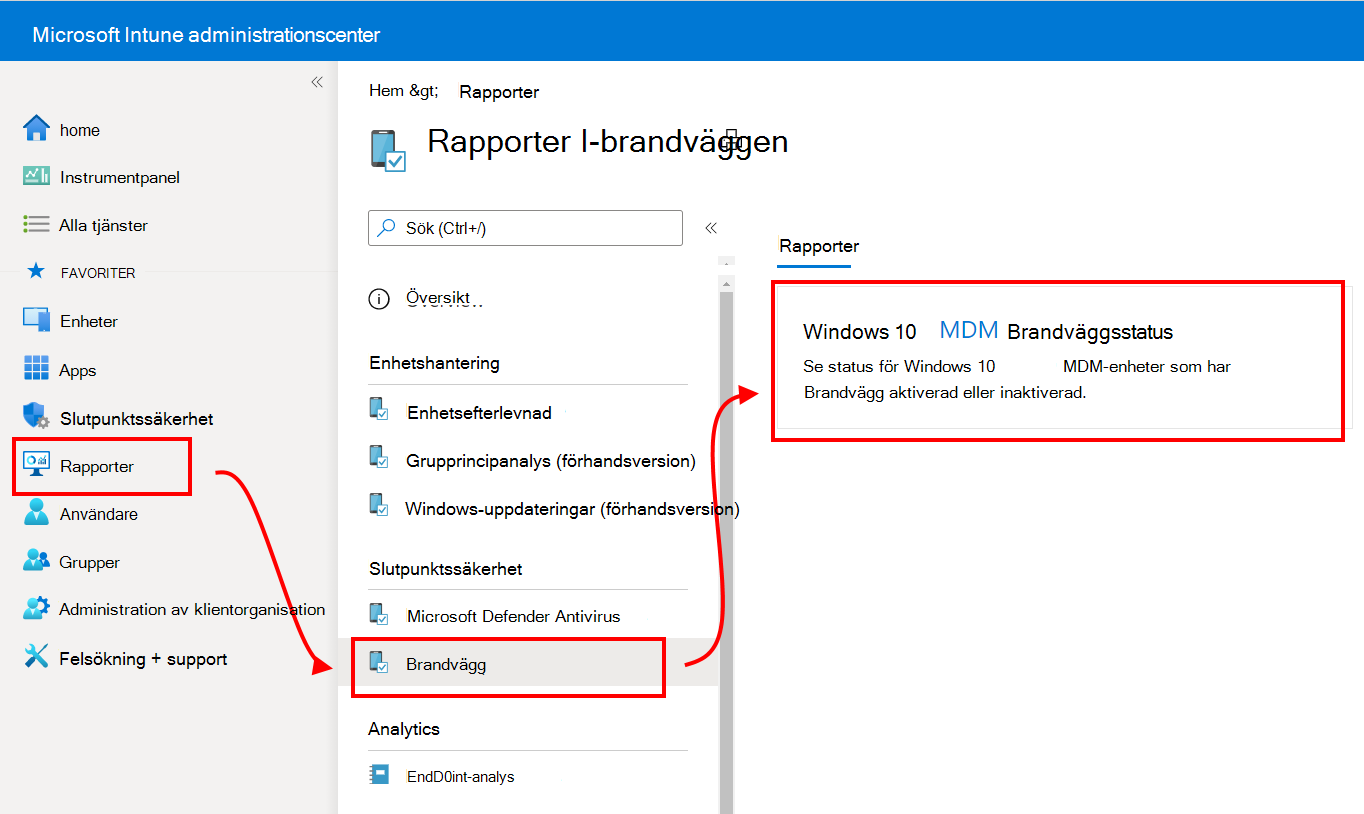Click the FAVORITER star icon
The height and width of the screenshot is (814, 1364).
pos(36,271)
